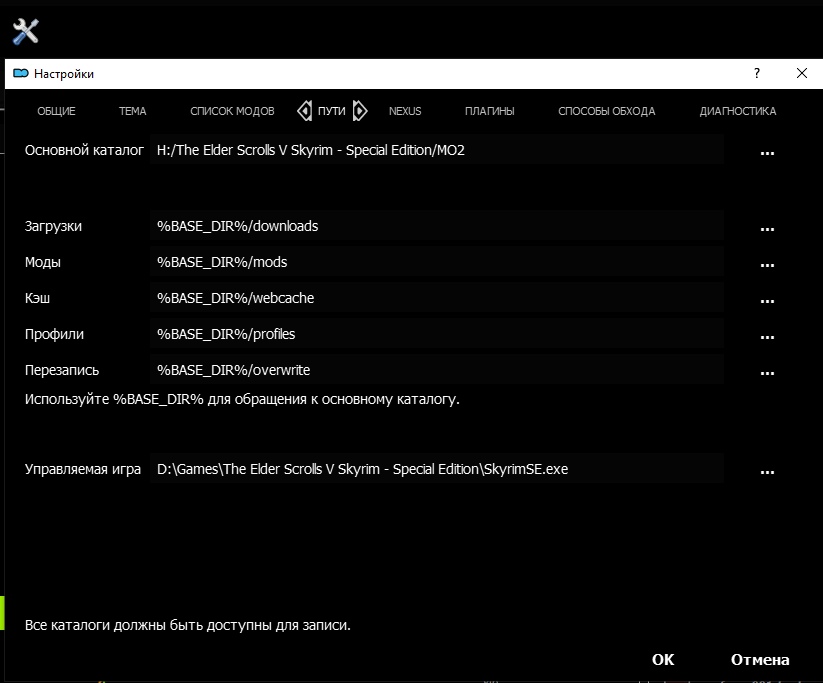Viewport: 823px width, 683px height.
Task: Click the Основной каталог path field
Action: 437,150
